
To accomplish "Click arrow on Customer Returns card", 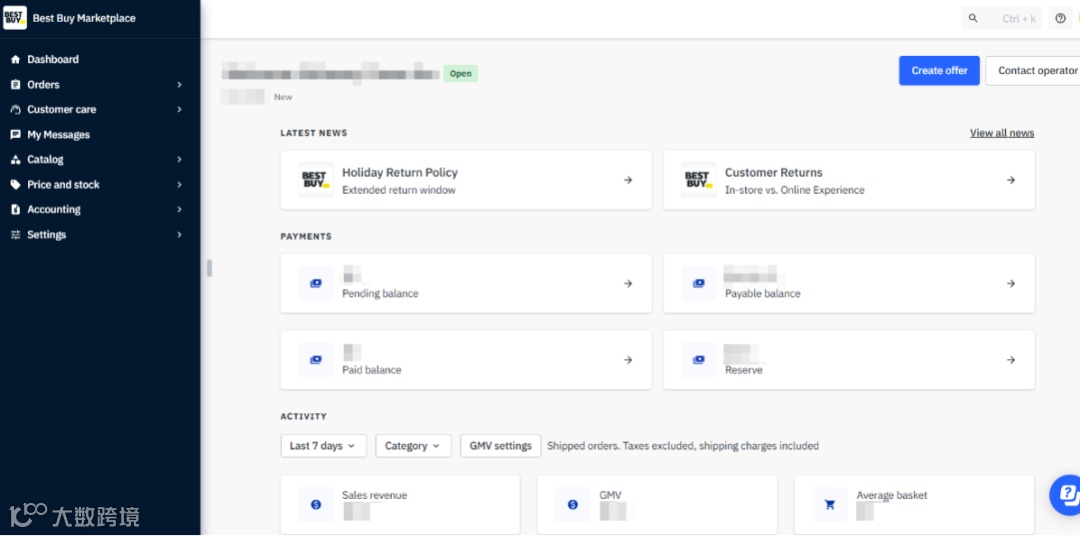I will tap(1010, 180).
